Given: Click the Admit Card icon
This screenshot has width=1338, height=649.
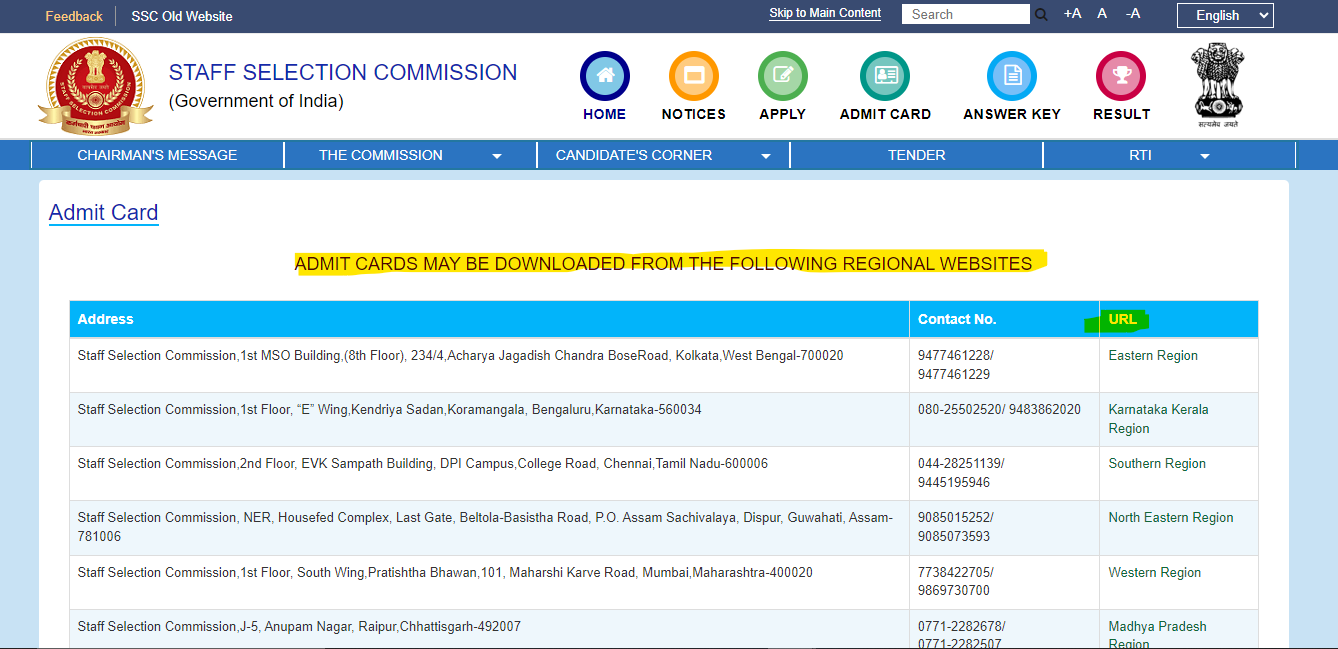Looking at the screenshot, I should pyautogui.click(x=885, y=76).
